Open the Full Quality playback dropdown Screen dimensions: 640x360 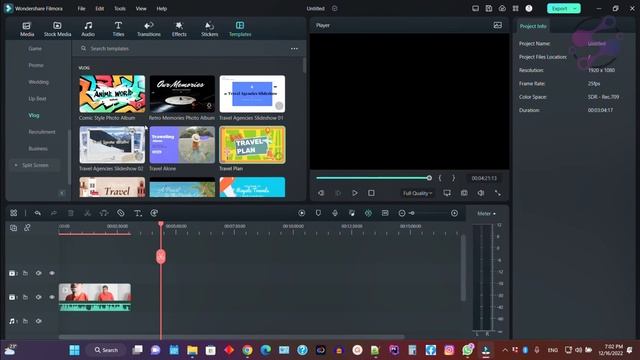417,193
